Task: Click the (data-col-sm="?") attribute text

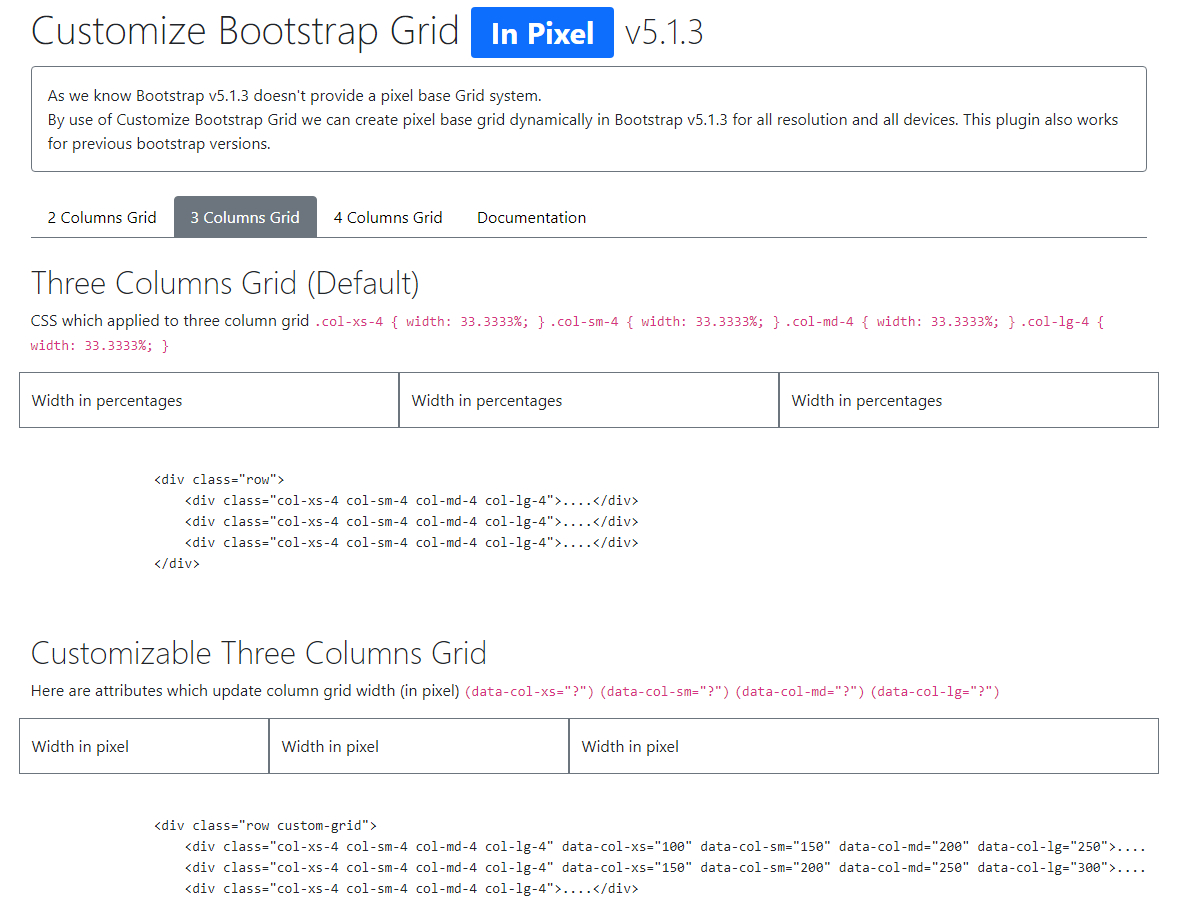Action: [x=664, y=692]
